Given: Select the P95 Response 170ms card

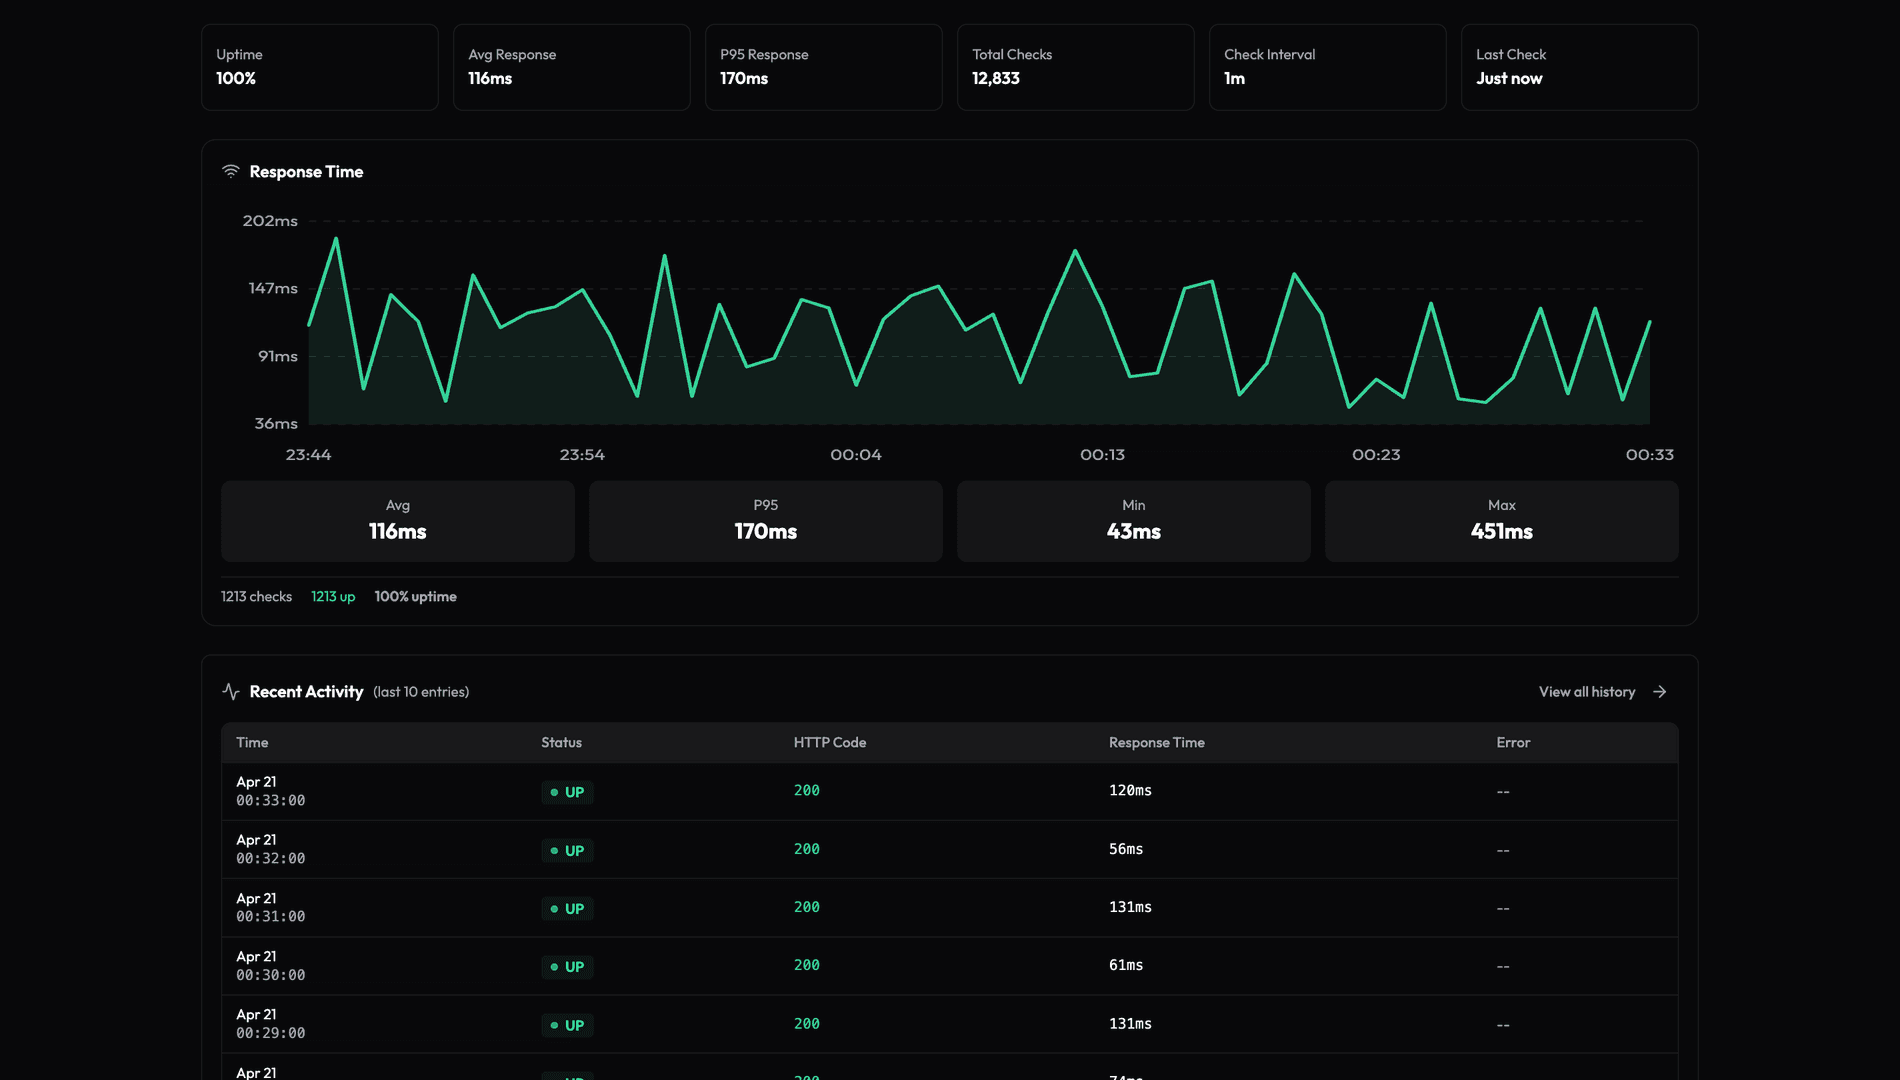Looking at the screenshot, I should 824,67.
